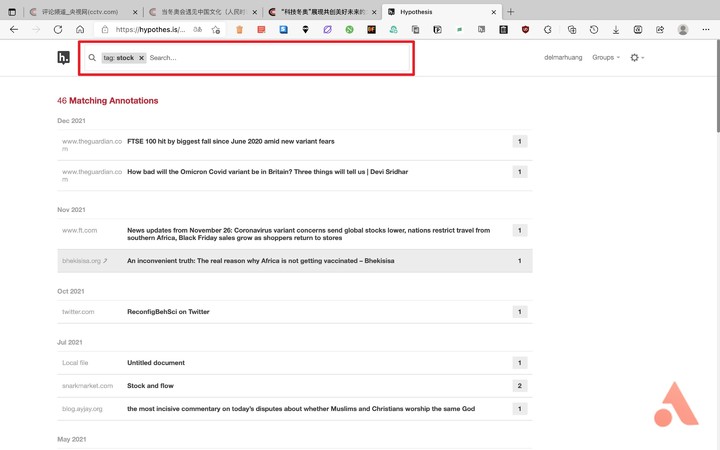Click the Hypothesis logo icon

tap(63, 58)
